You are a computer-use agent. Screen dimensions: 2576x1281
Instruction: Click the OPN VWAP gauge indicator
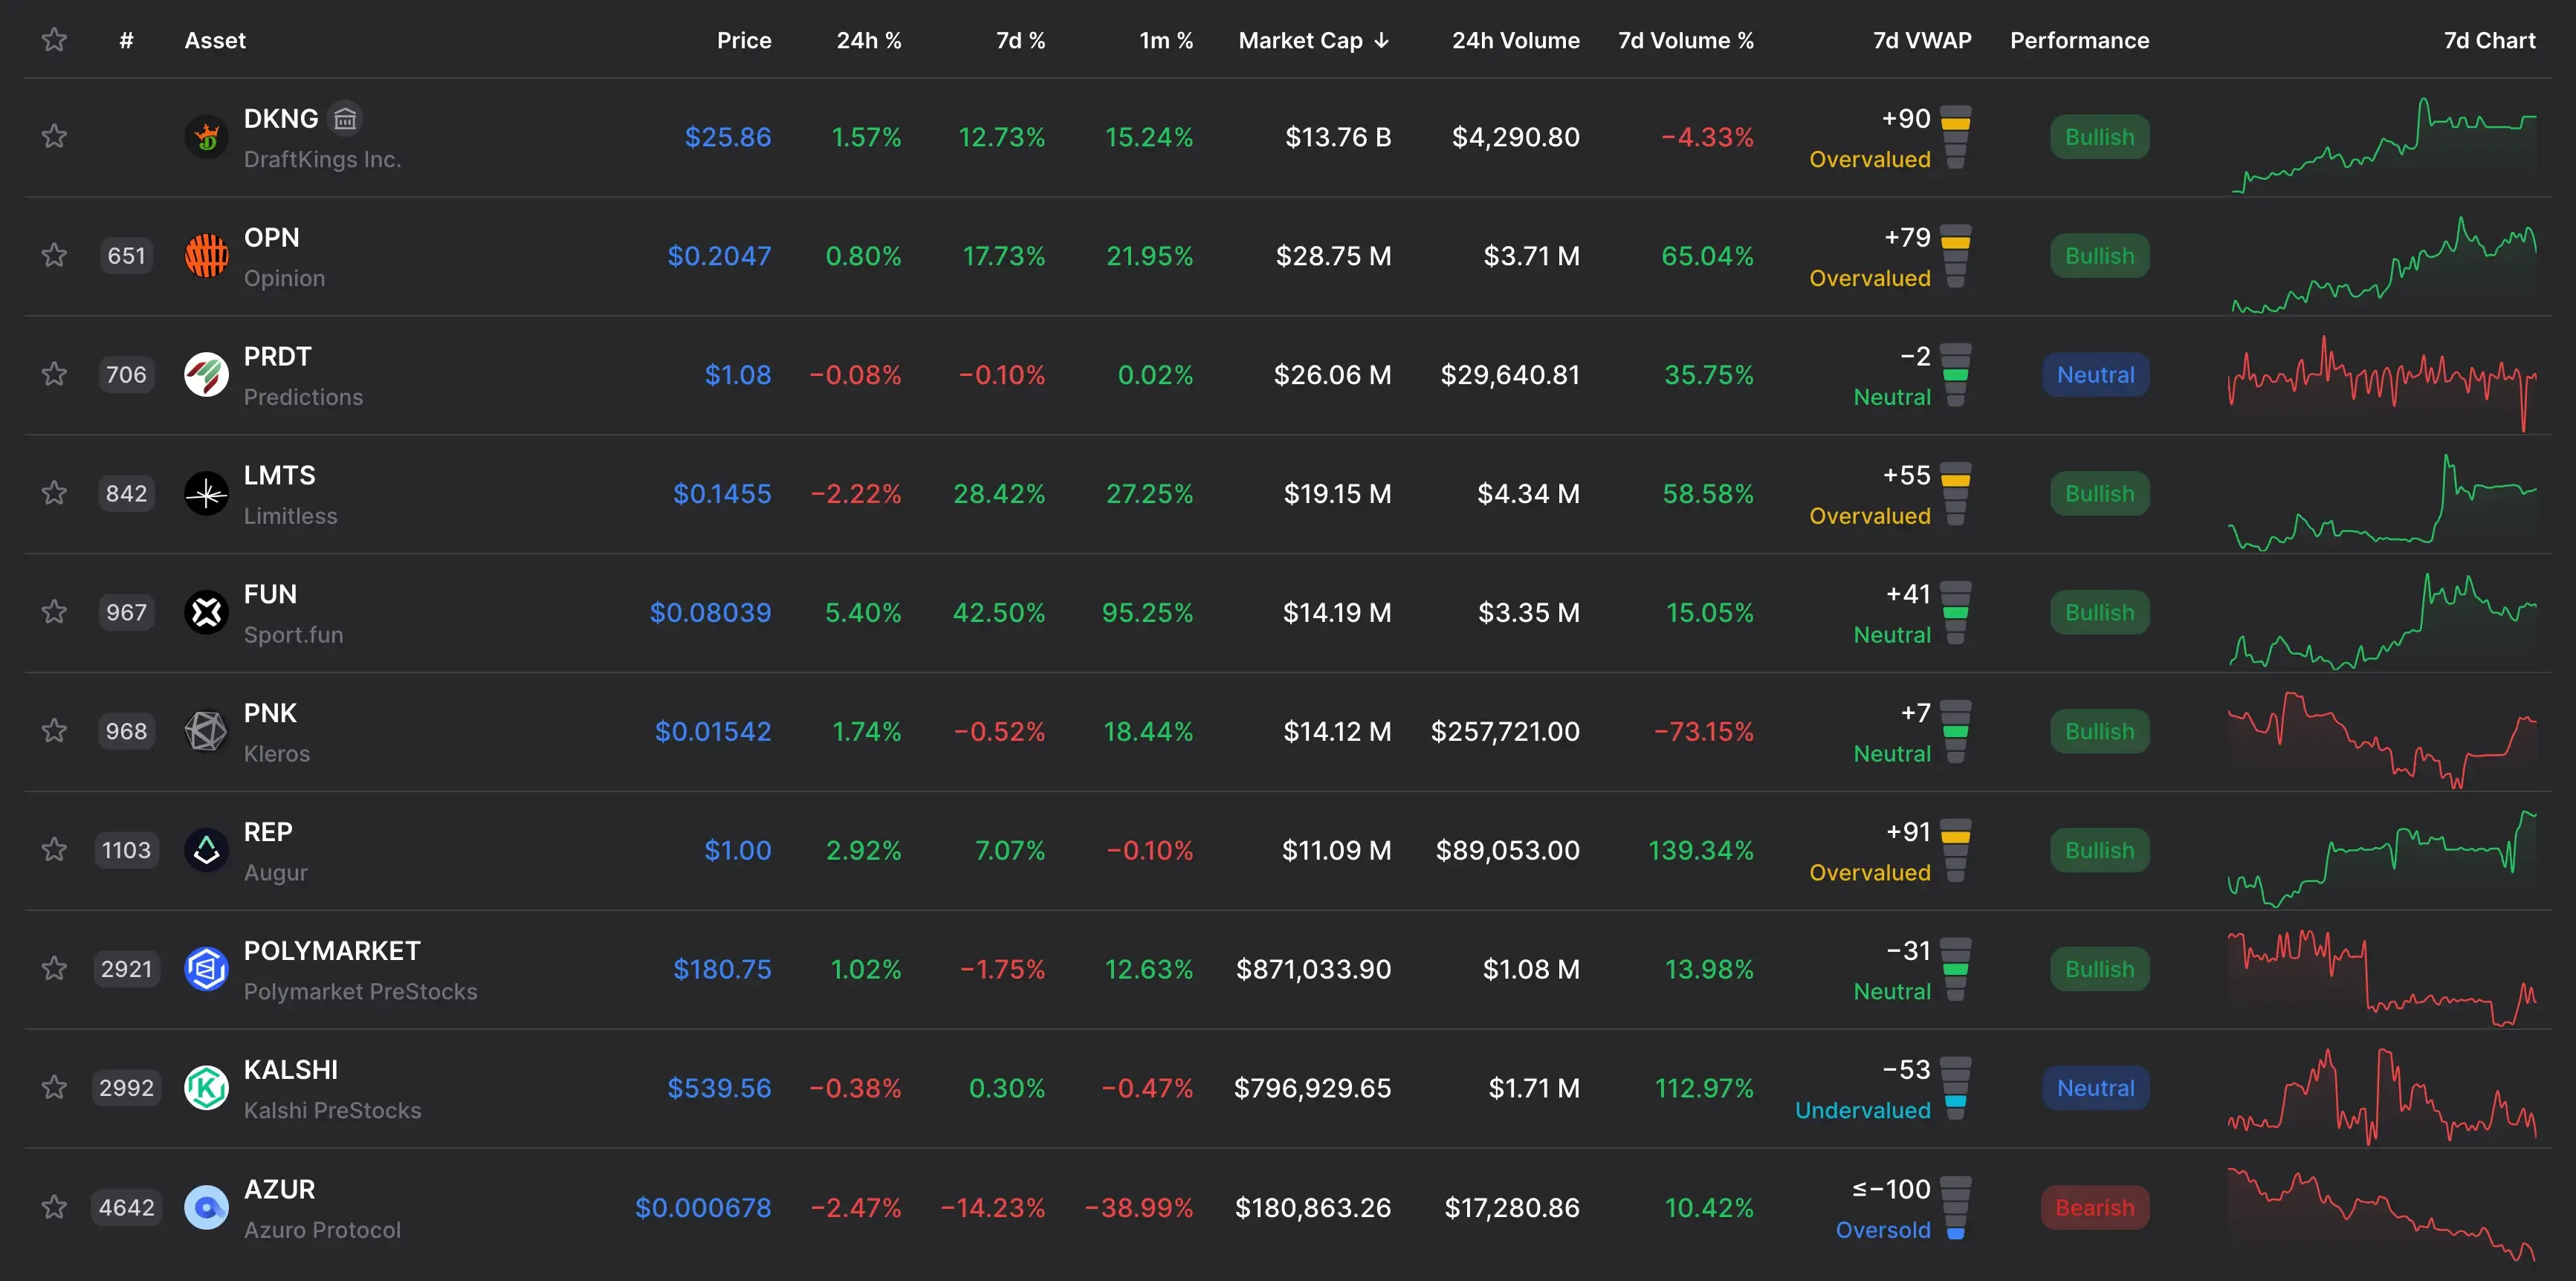pos(1955,256)
